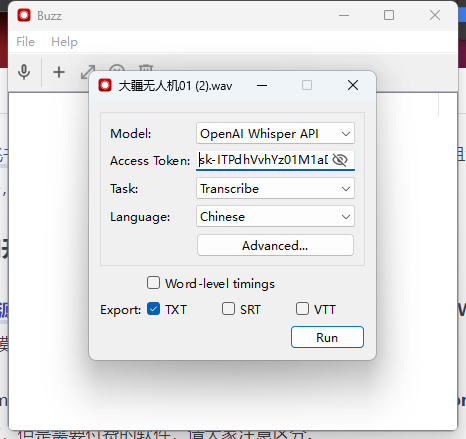Image resolution: width=466 pixels, height=439 pixels.
Task: Open the File menu
Action: click(25, 42)
